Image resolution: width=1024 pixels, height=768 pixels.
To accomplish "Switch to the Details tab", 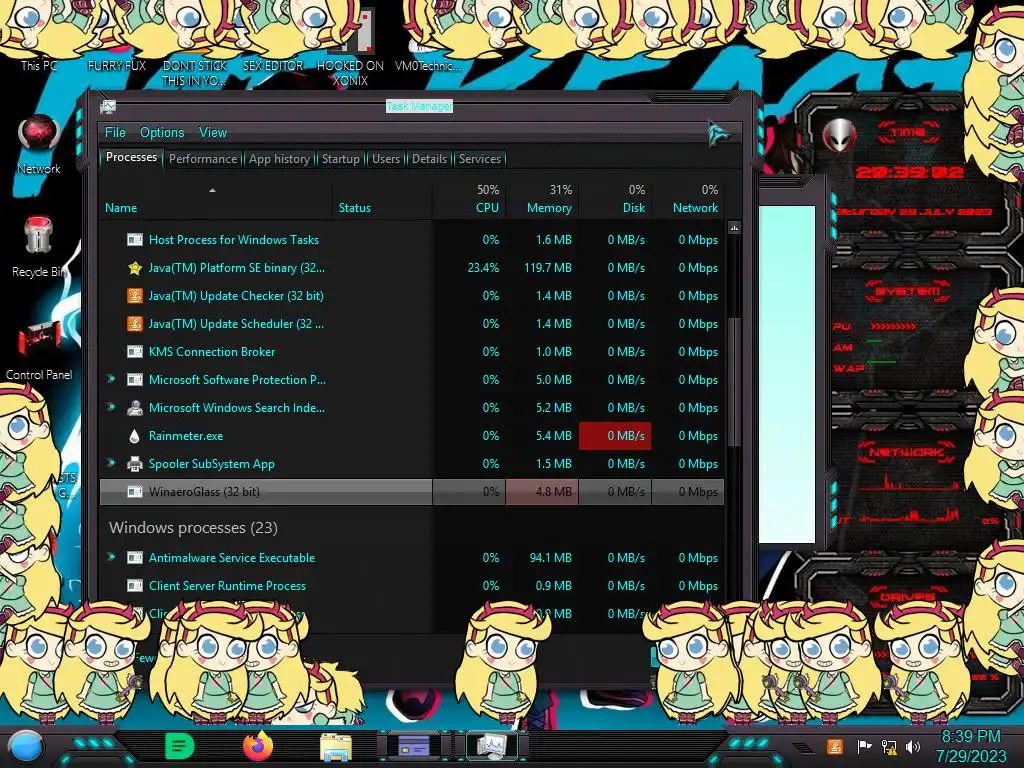I will pyautogui.click(x=430, y=159).
